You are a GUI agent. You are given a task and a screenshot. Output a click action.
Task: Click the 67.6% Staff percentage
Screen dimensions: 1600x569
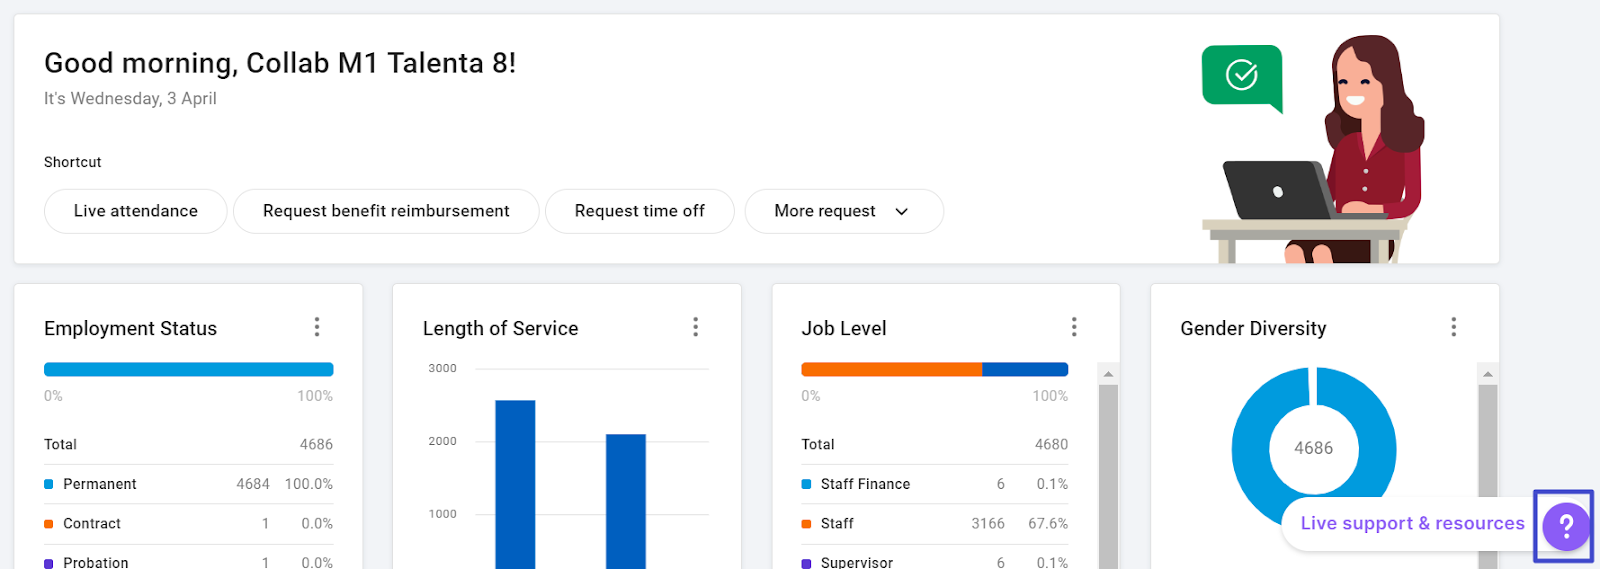(1048, 524)
